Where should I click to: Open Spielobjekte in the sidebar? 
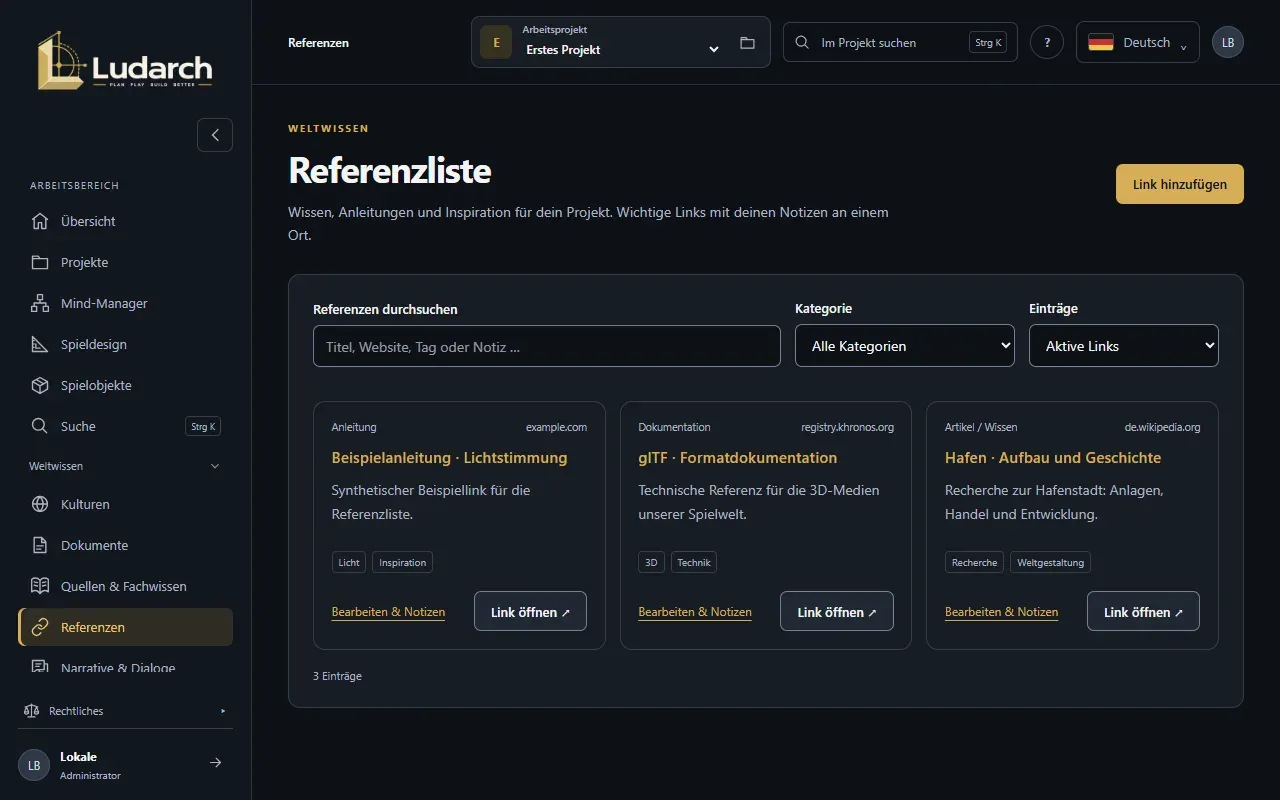[125, 385]
